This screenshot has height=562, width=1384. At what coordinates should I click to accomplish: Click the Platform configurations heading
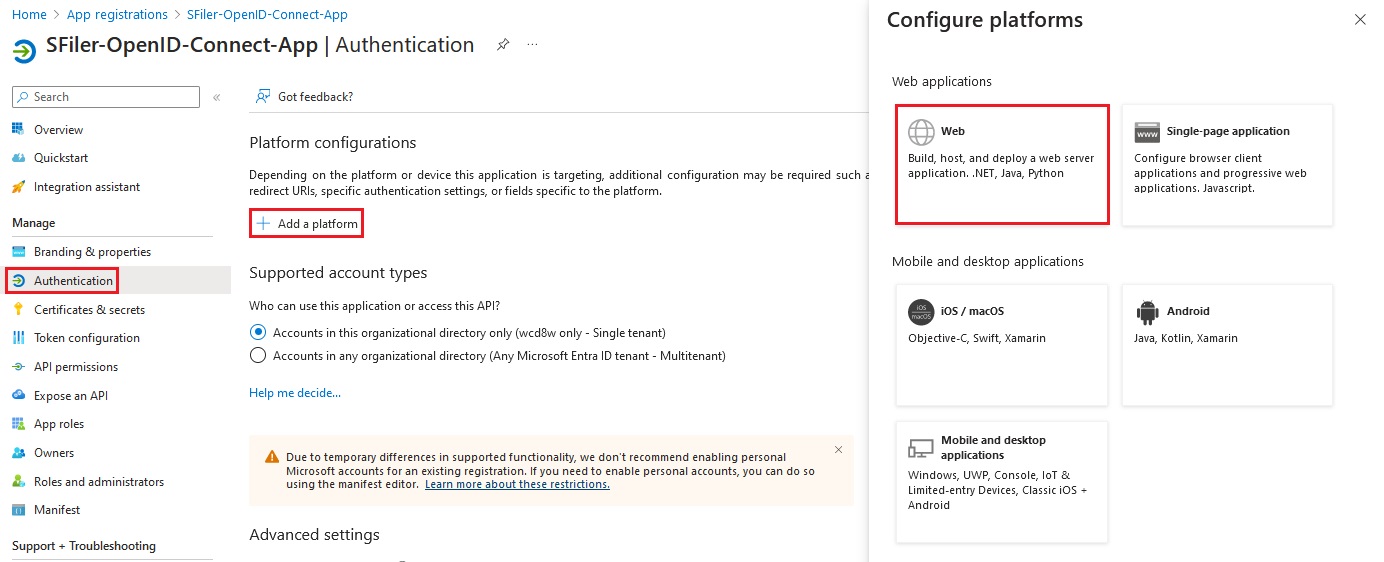coord(332,143)
